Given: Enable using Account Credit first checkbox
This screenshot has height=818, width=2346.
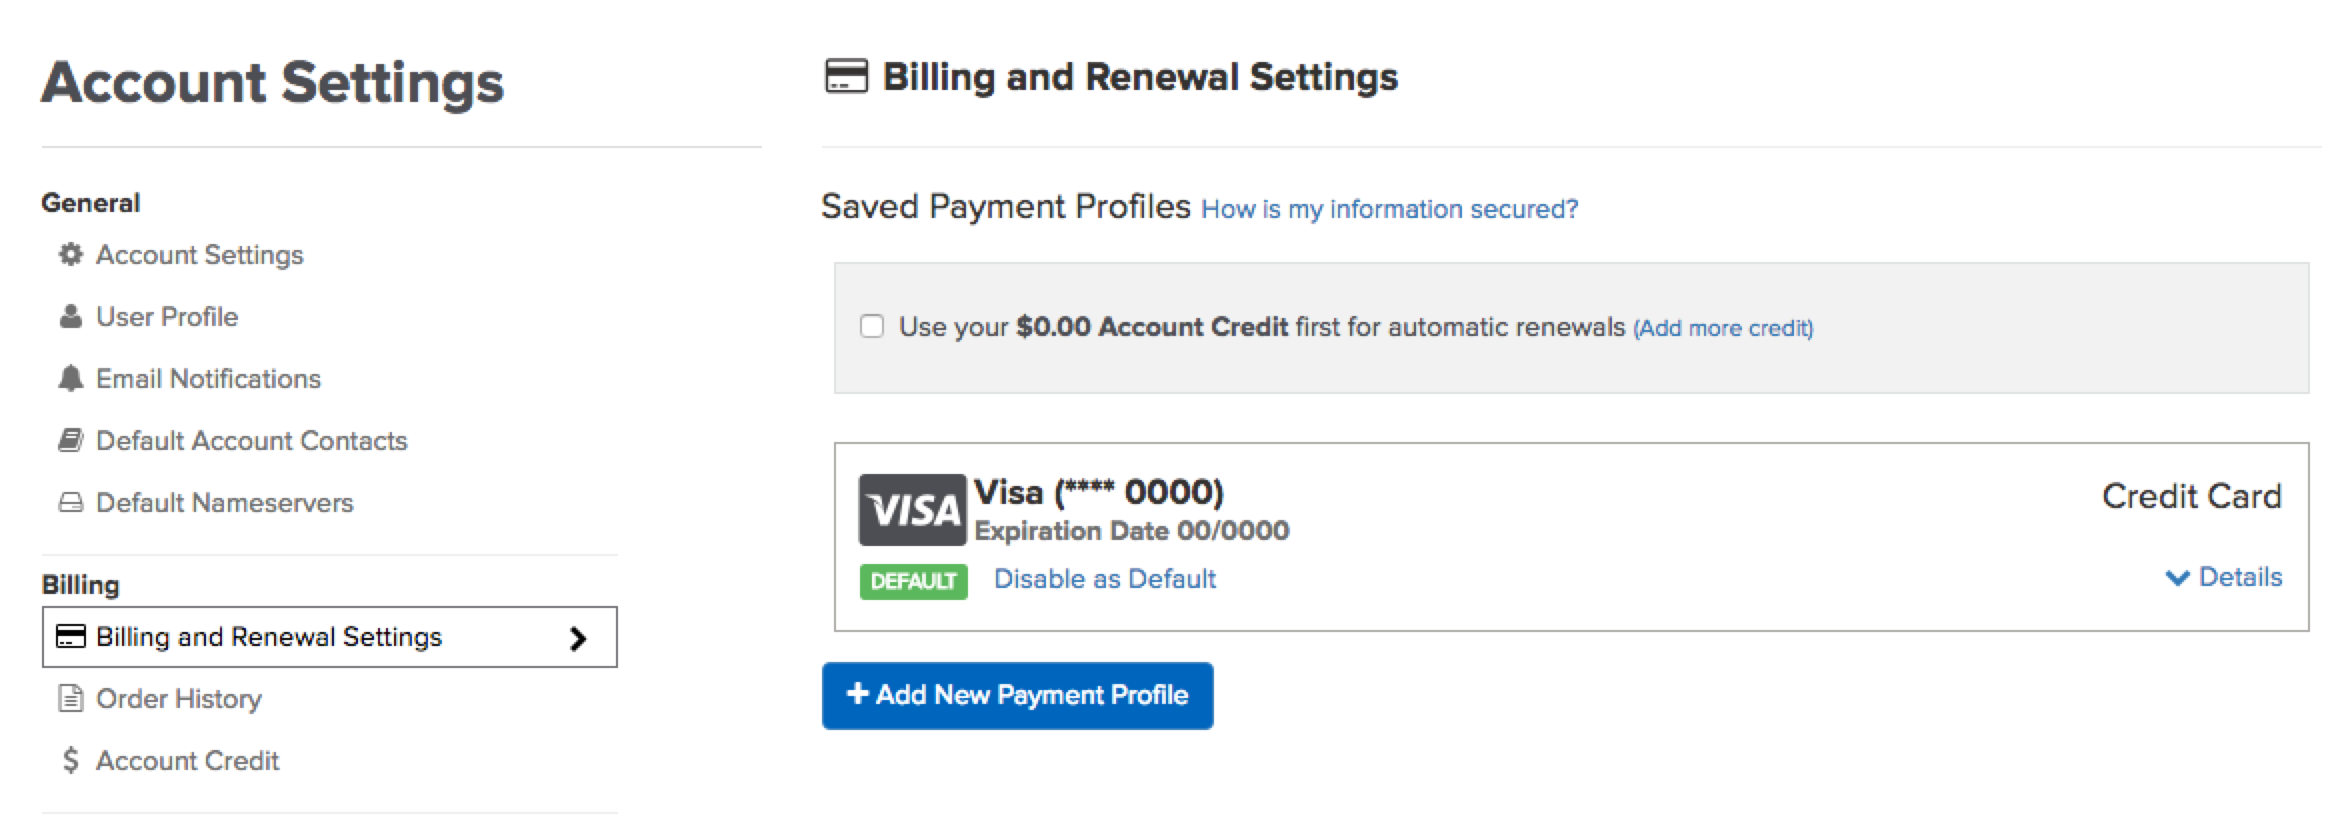Looking at the screenshot, I should point(872,327).
